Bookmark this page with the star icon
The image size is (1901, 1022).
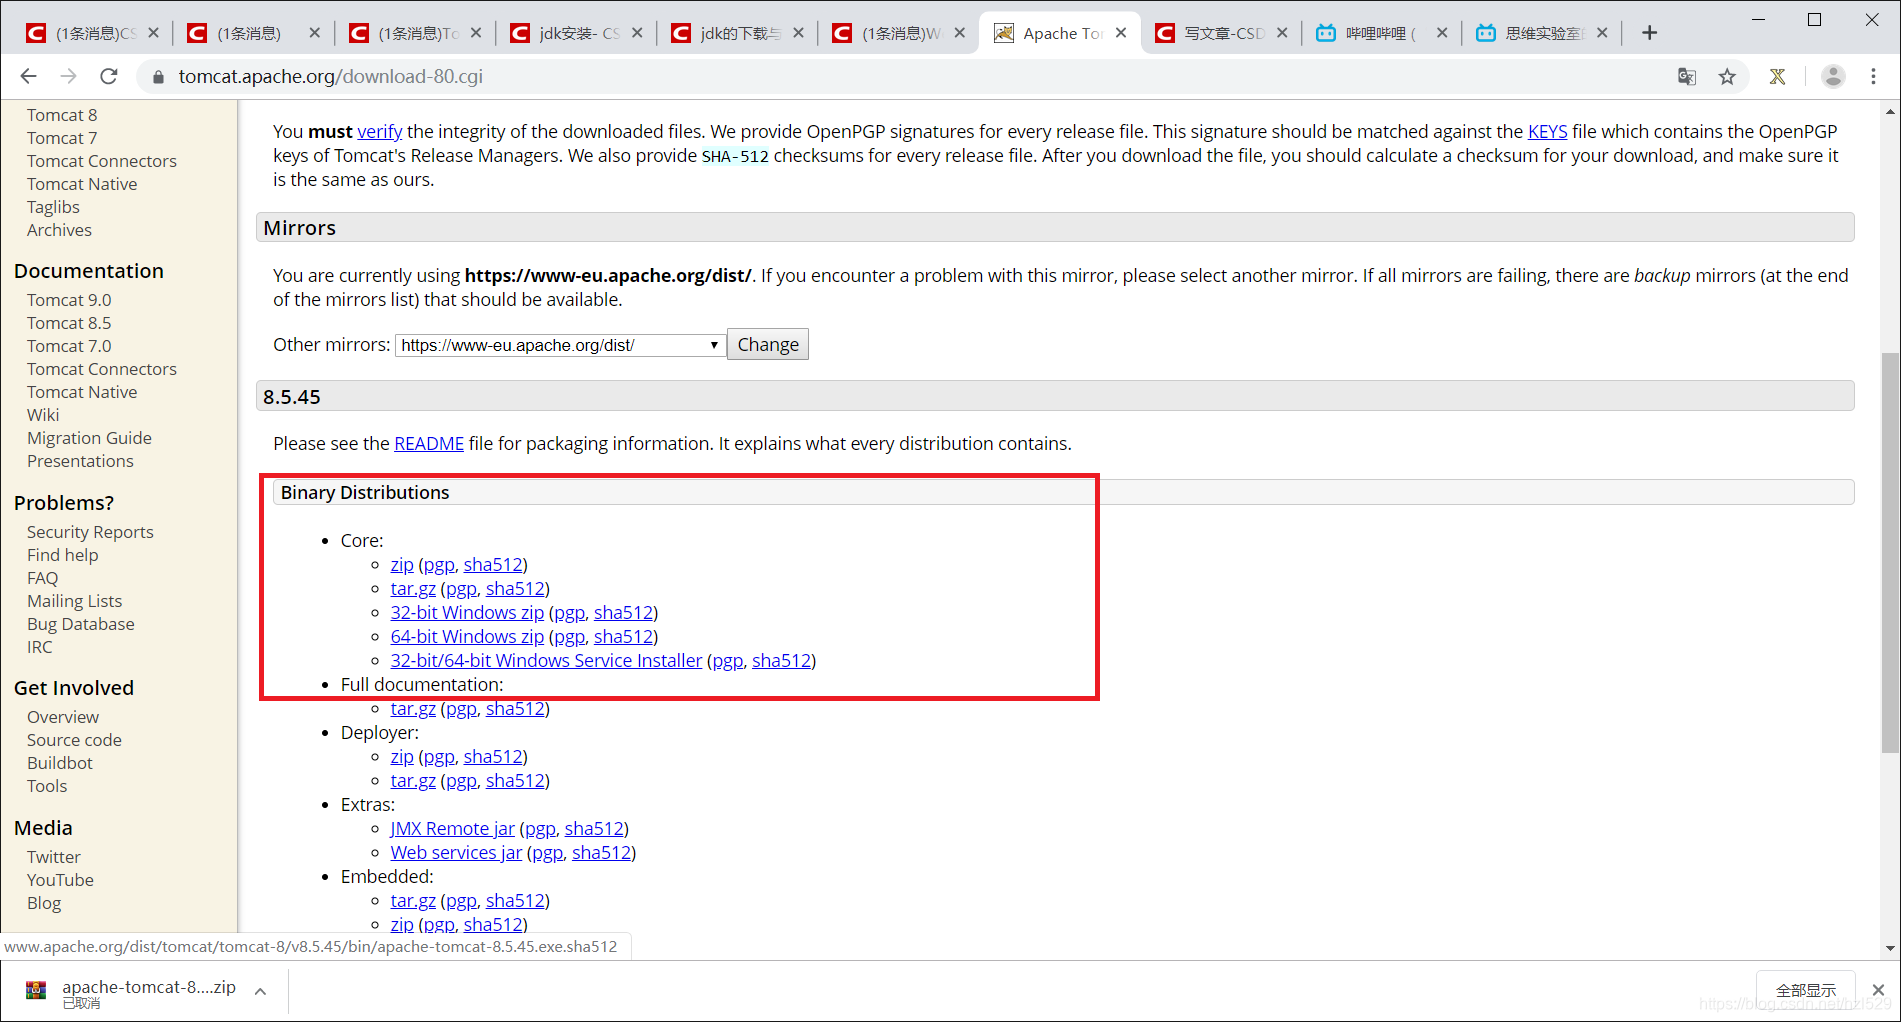(x=1727, y=76)
